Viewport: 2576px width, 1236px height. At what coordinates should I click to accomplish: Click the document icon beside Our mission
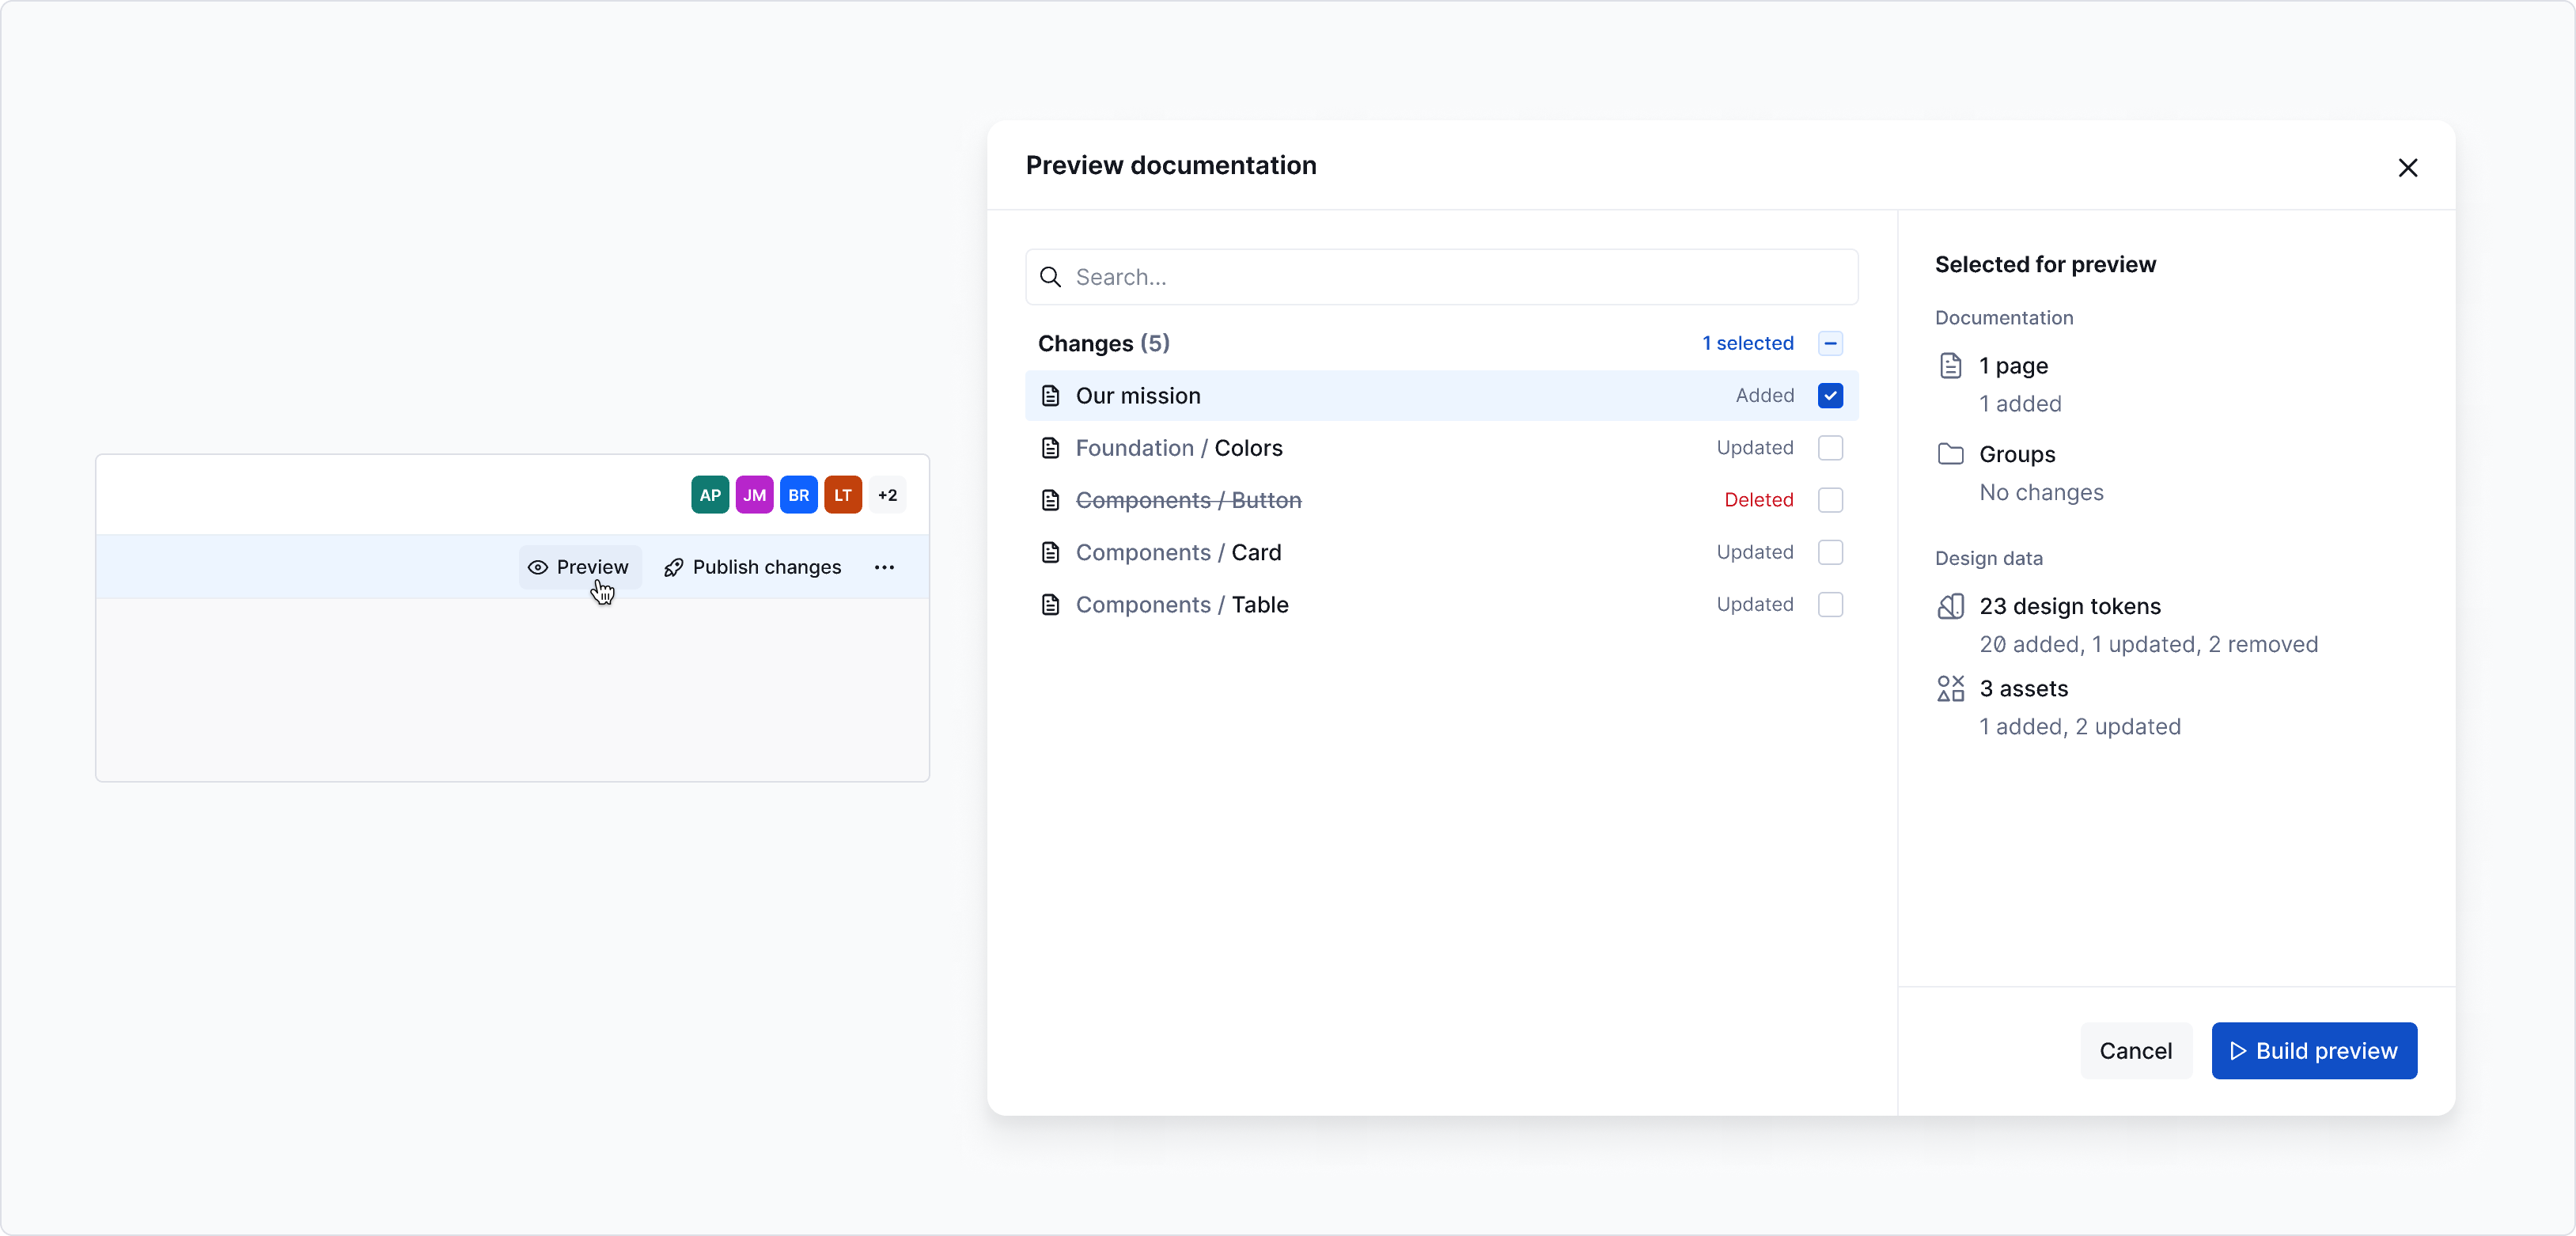pyautogui.click(x=1050, y=396)
